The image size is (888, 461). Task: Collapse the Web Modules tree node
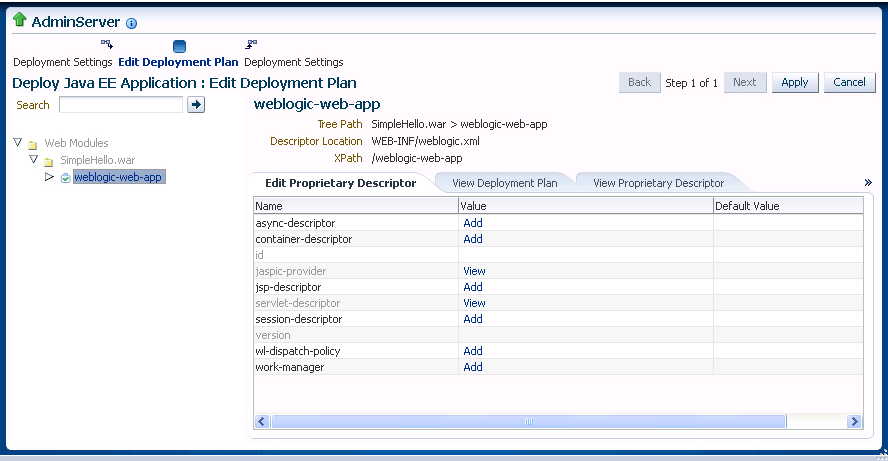pyautogui.click(x=18, y=142)
